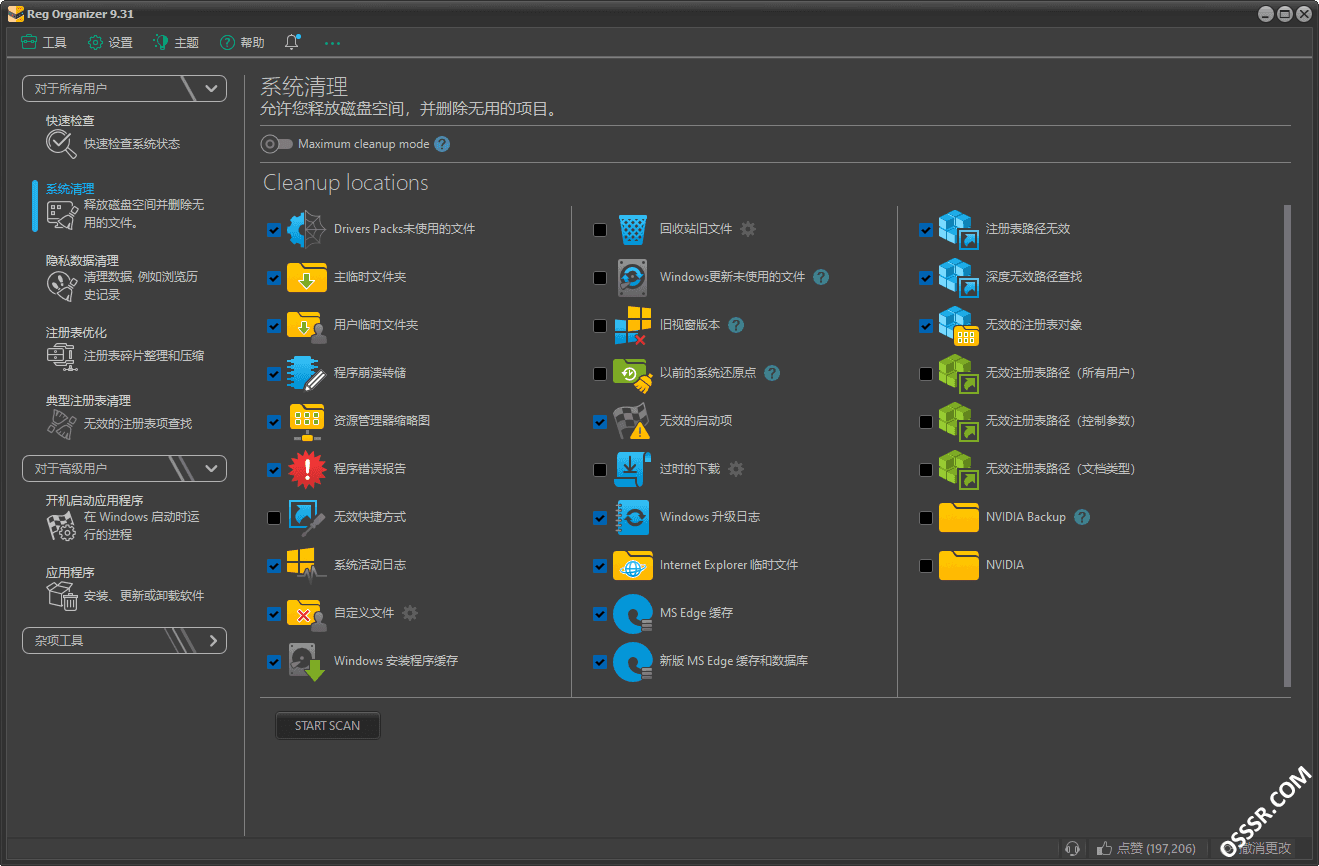Viewport: 1319px width, 866px height.
Task: Click the MS Edge cache icon
Action: [633, 613]
